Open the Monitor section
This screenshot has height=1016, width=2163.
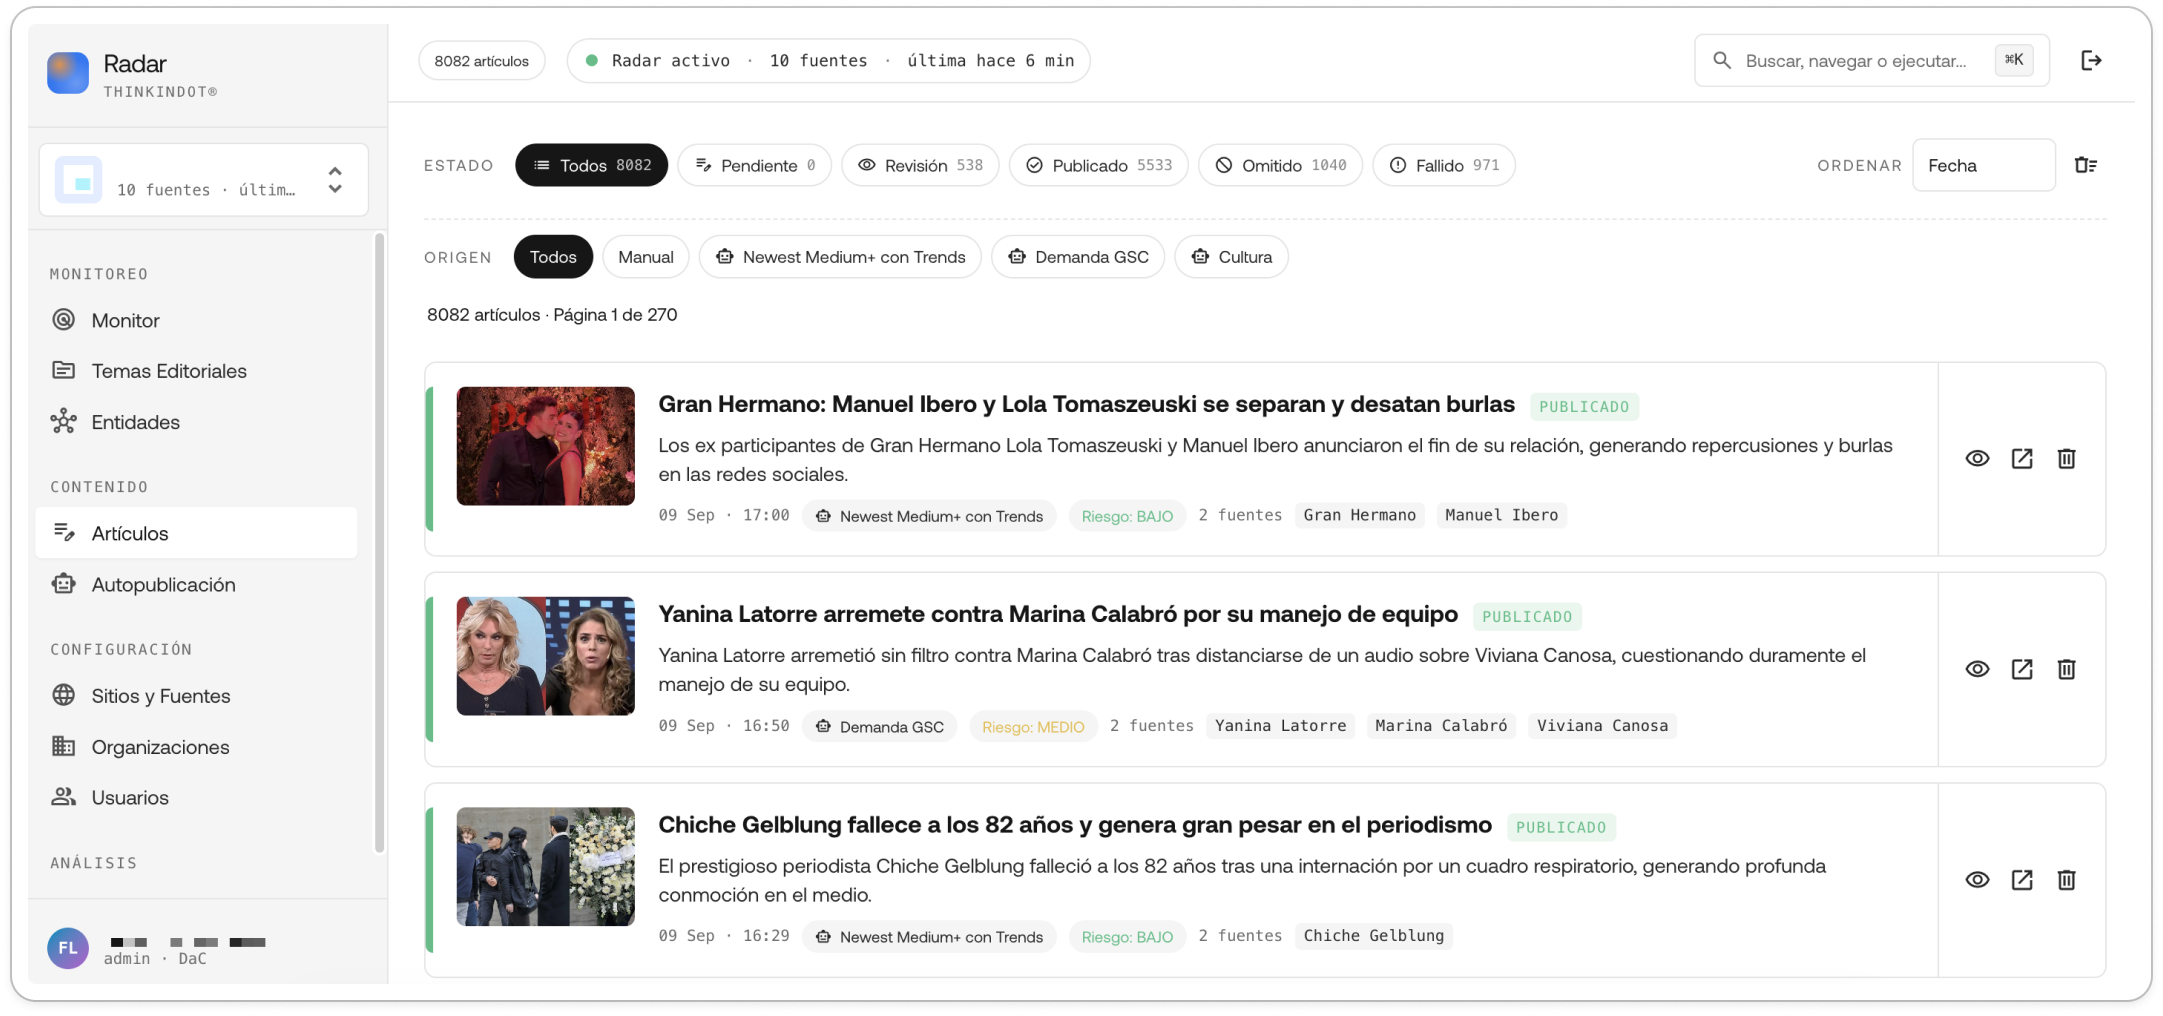tap(196, 320)
